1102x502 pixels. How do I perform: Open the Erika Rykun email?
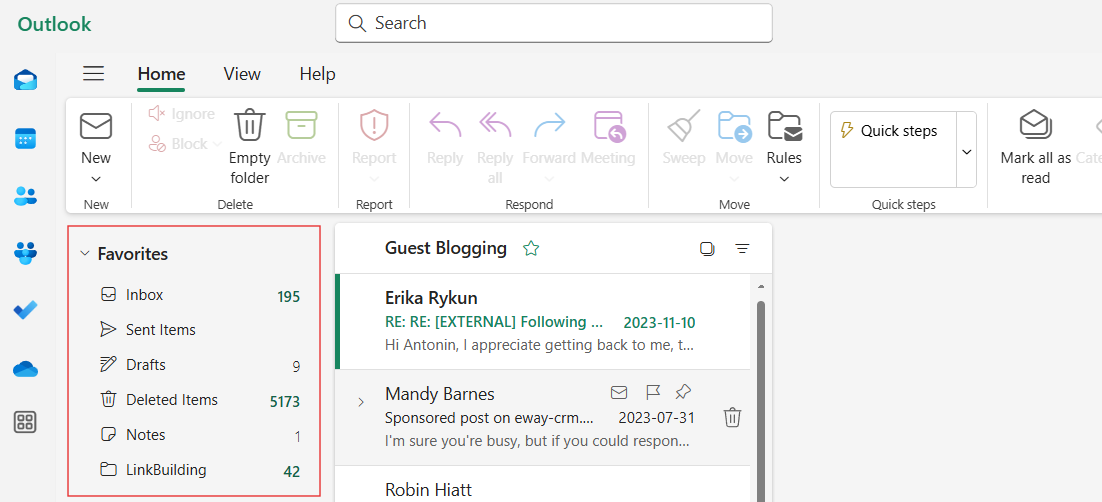click(x=543, y=322)
